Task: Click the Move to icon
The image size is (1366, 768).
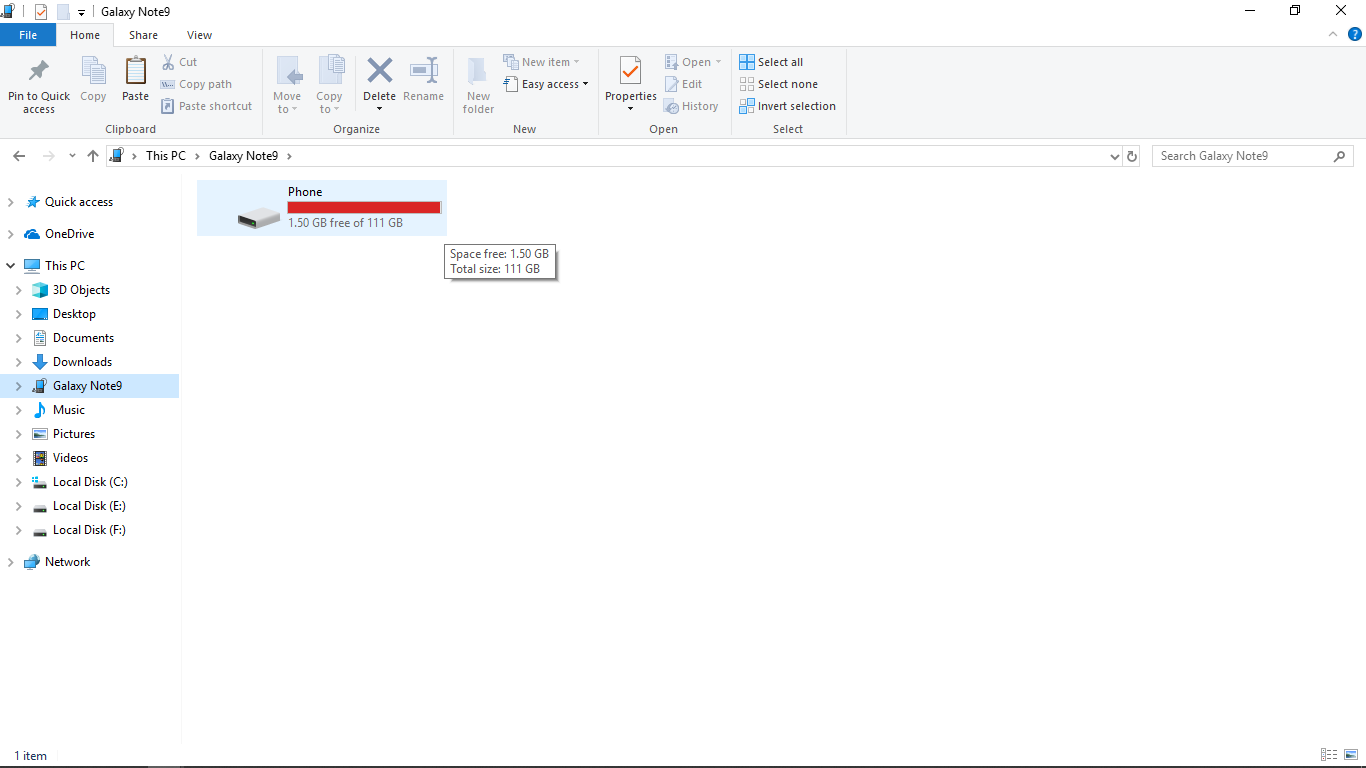Action: click(x=288, y=71)
